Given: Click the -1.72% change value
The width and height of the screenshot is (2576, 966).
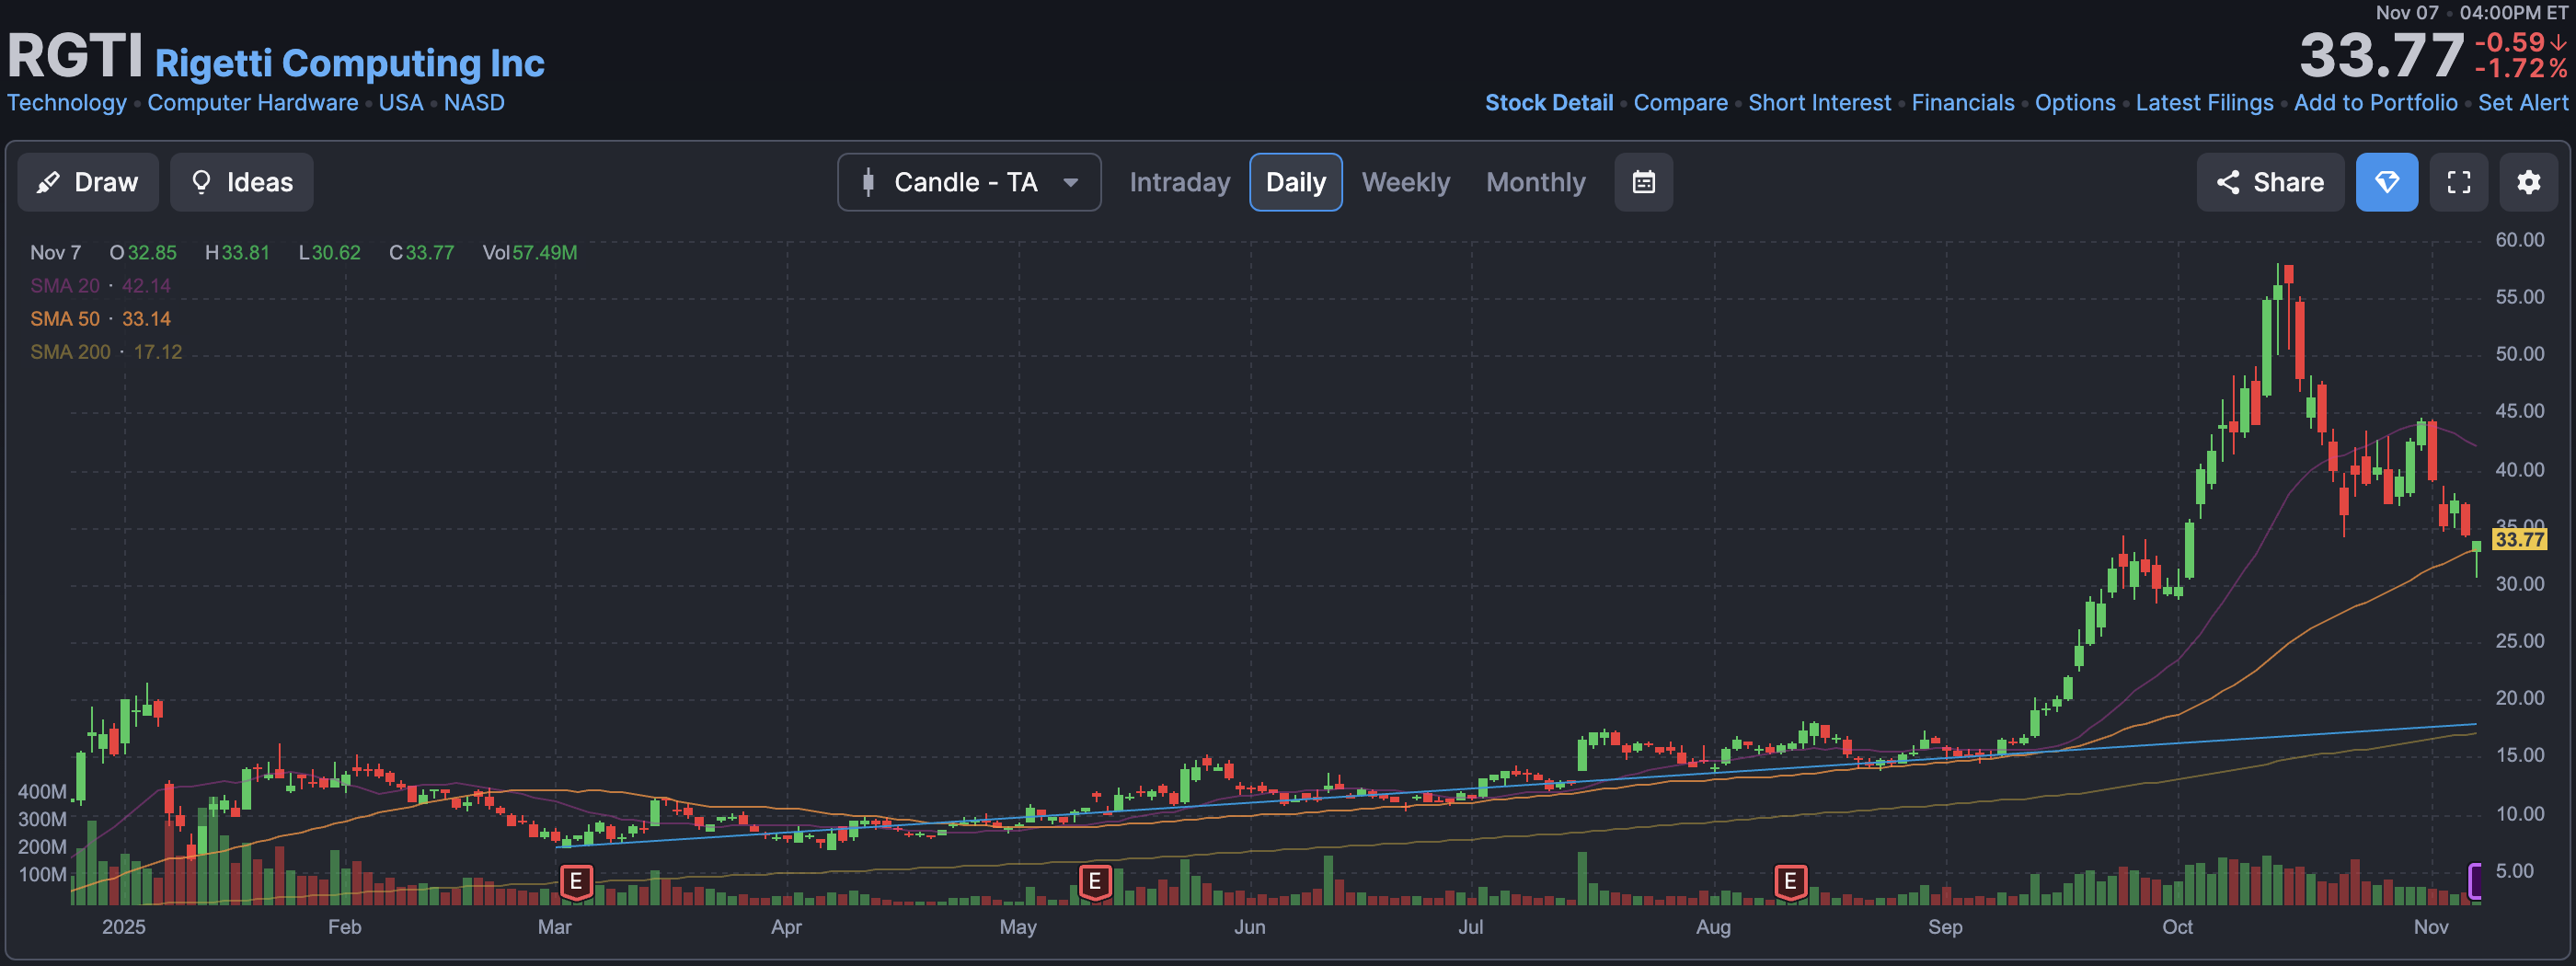Looking at the screenshot, I should pos(2520,68).
